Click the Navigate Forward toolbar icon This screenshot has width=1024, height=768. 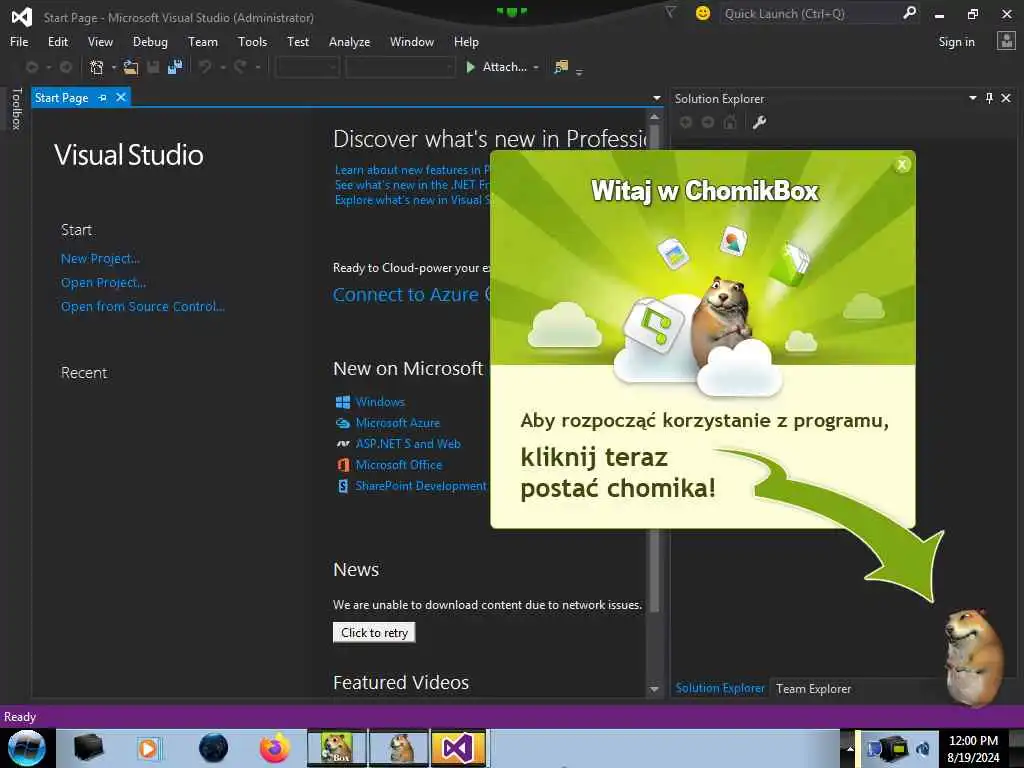click(65, 67)
